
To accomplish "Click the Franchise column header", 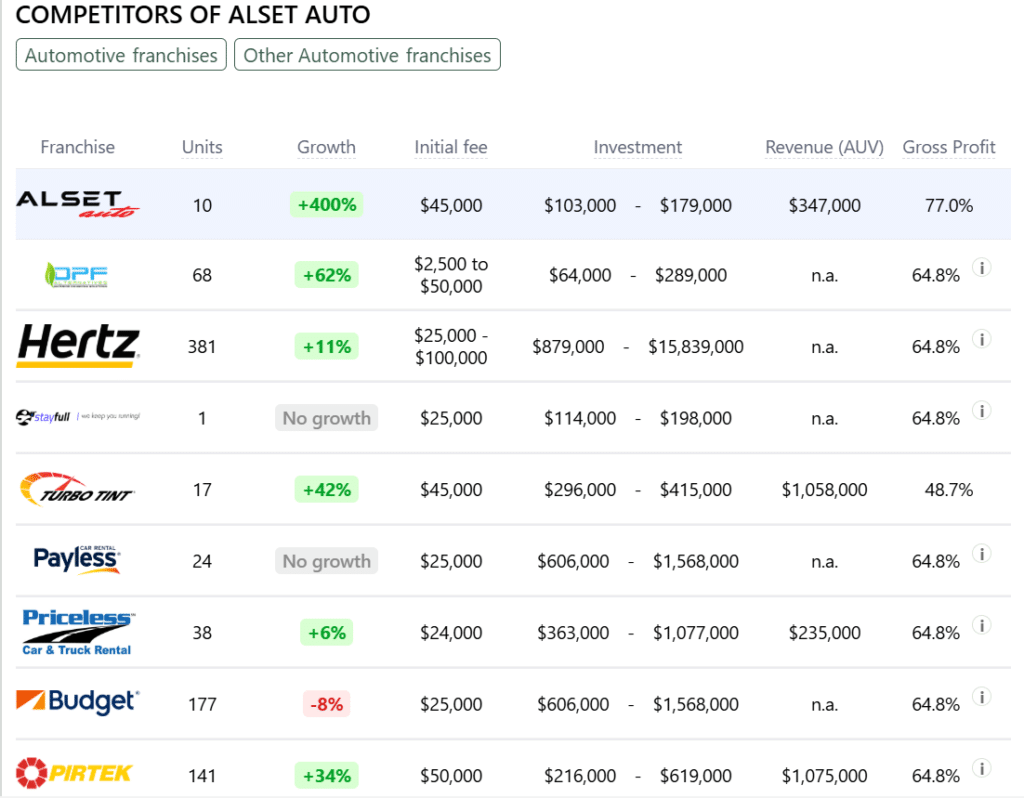I will coord(78,147).
